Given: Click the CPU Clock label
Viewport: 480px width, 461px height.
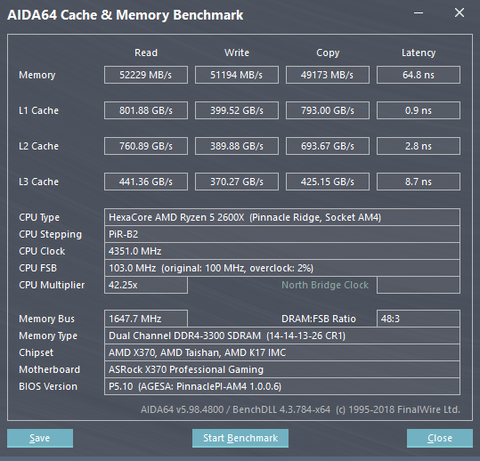Looking at the screenshot, I should coord(42,251).
